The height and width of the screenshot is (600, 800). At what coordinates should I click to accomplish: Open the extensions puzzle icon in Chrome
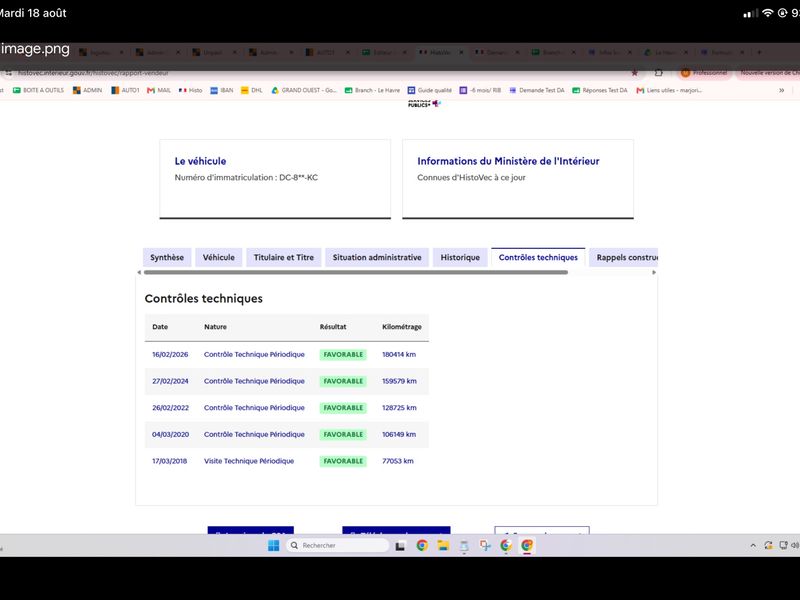point(659,73)
